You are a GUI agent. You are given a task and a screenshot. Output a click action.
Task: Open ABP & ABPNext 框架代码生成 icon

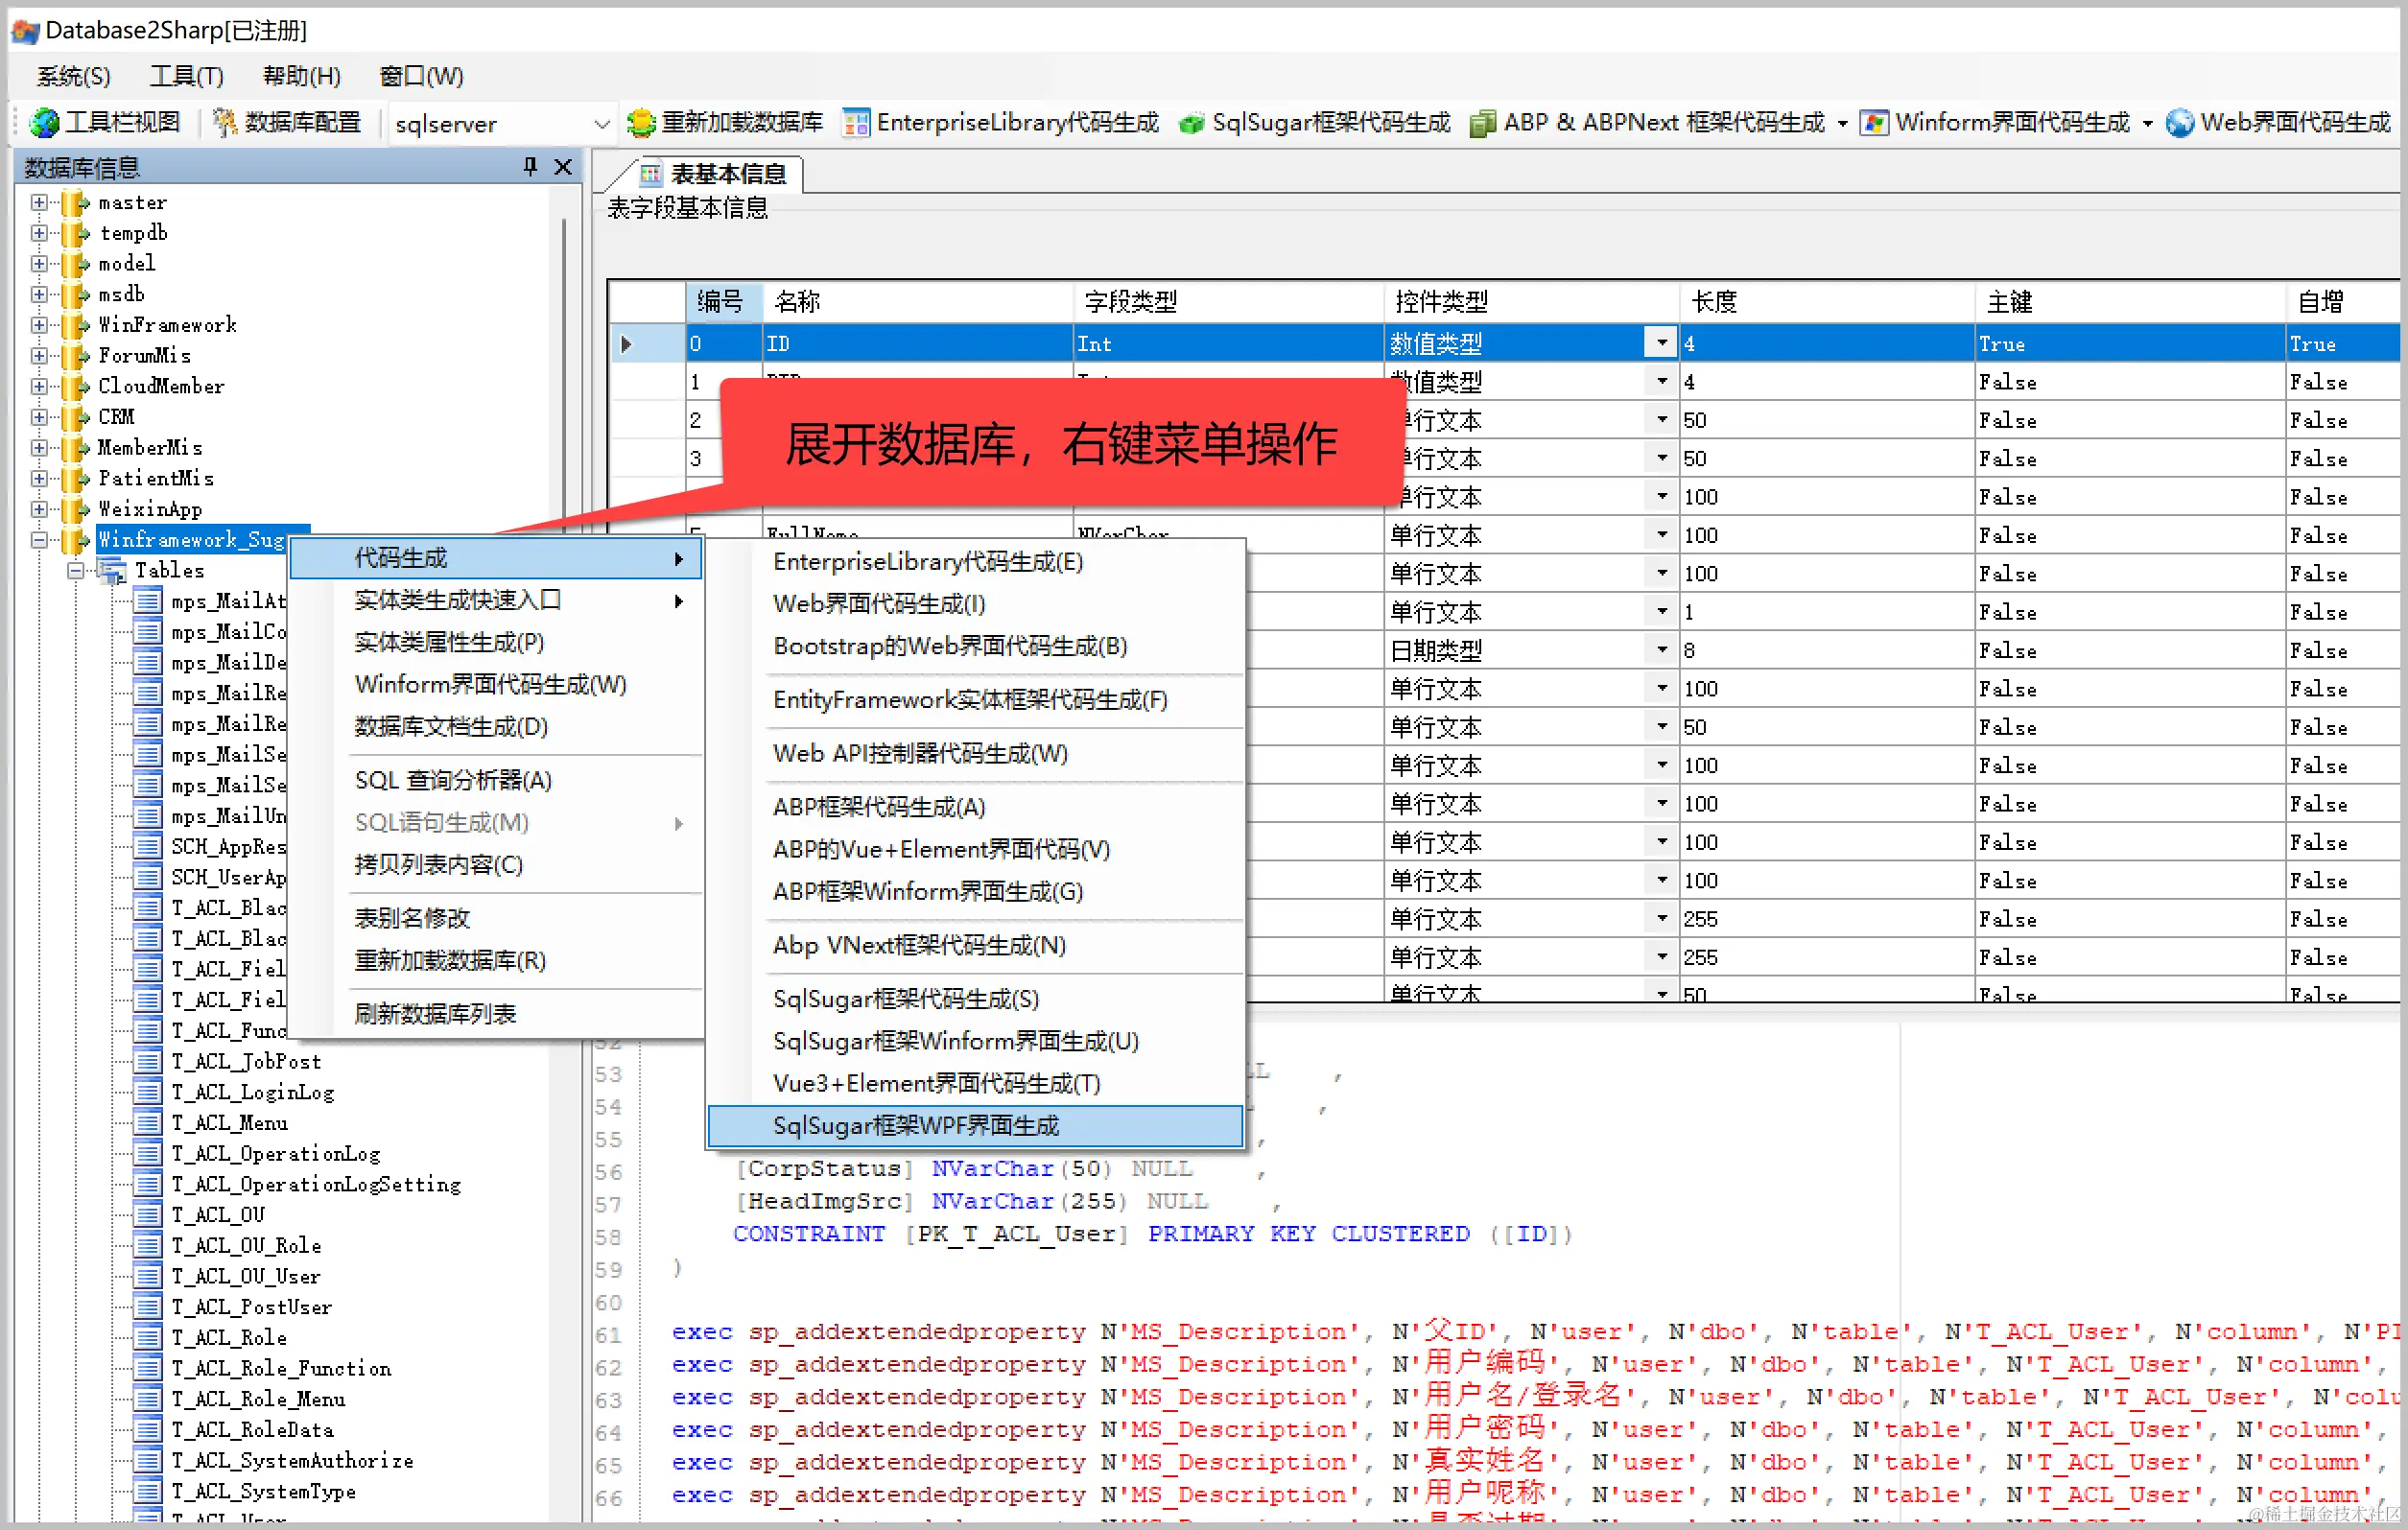click(x=1482, y=123)
